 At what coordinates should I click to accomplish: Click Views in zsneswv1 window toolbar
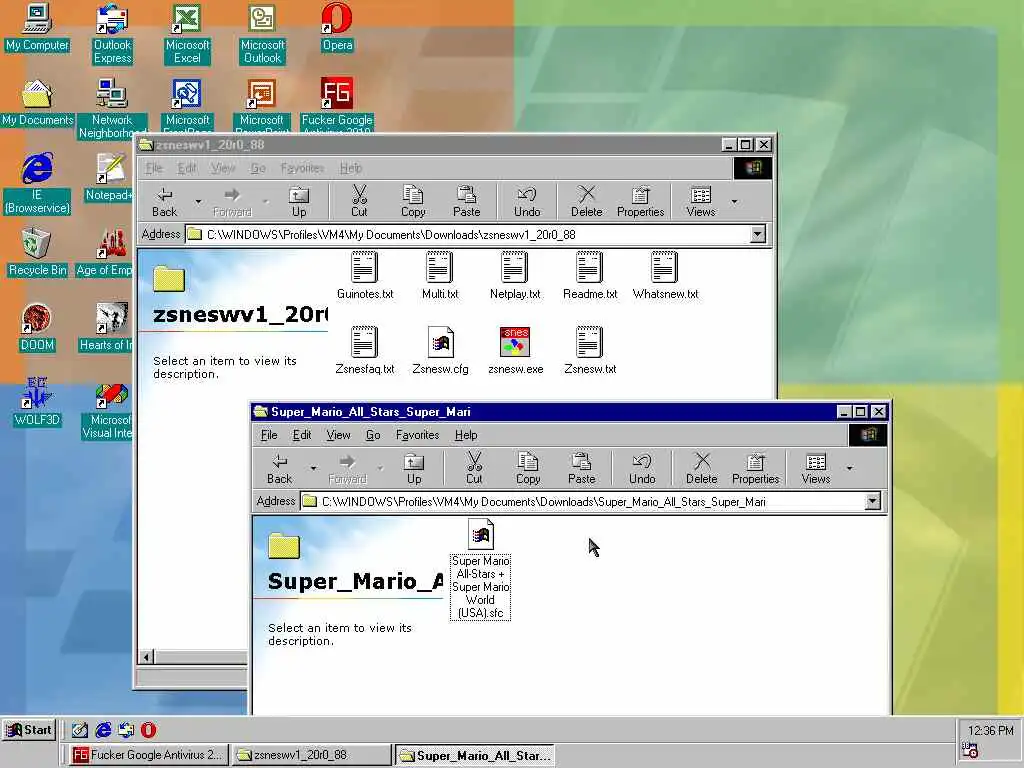click(701, 202)
